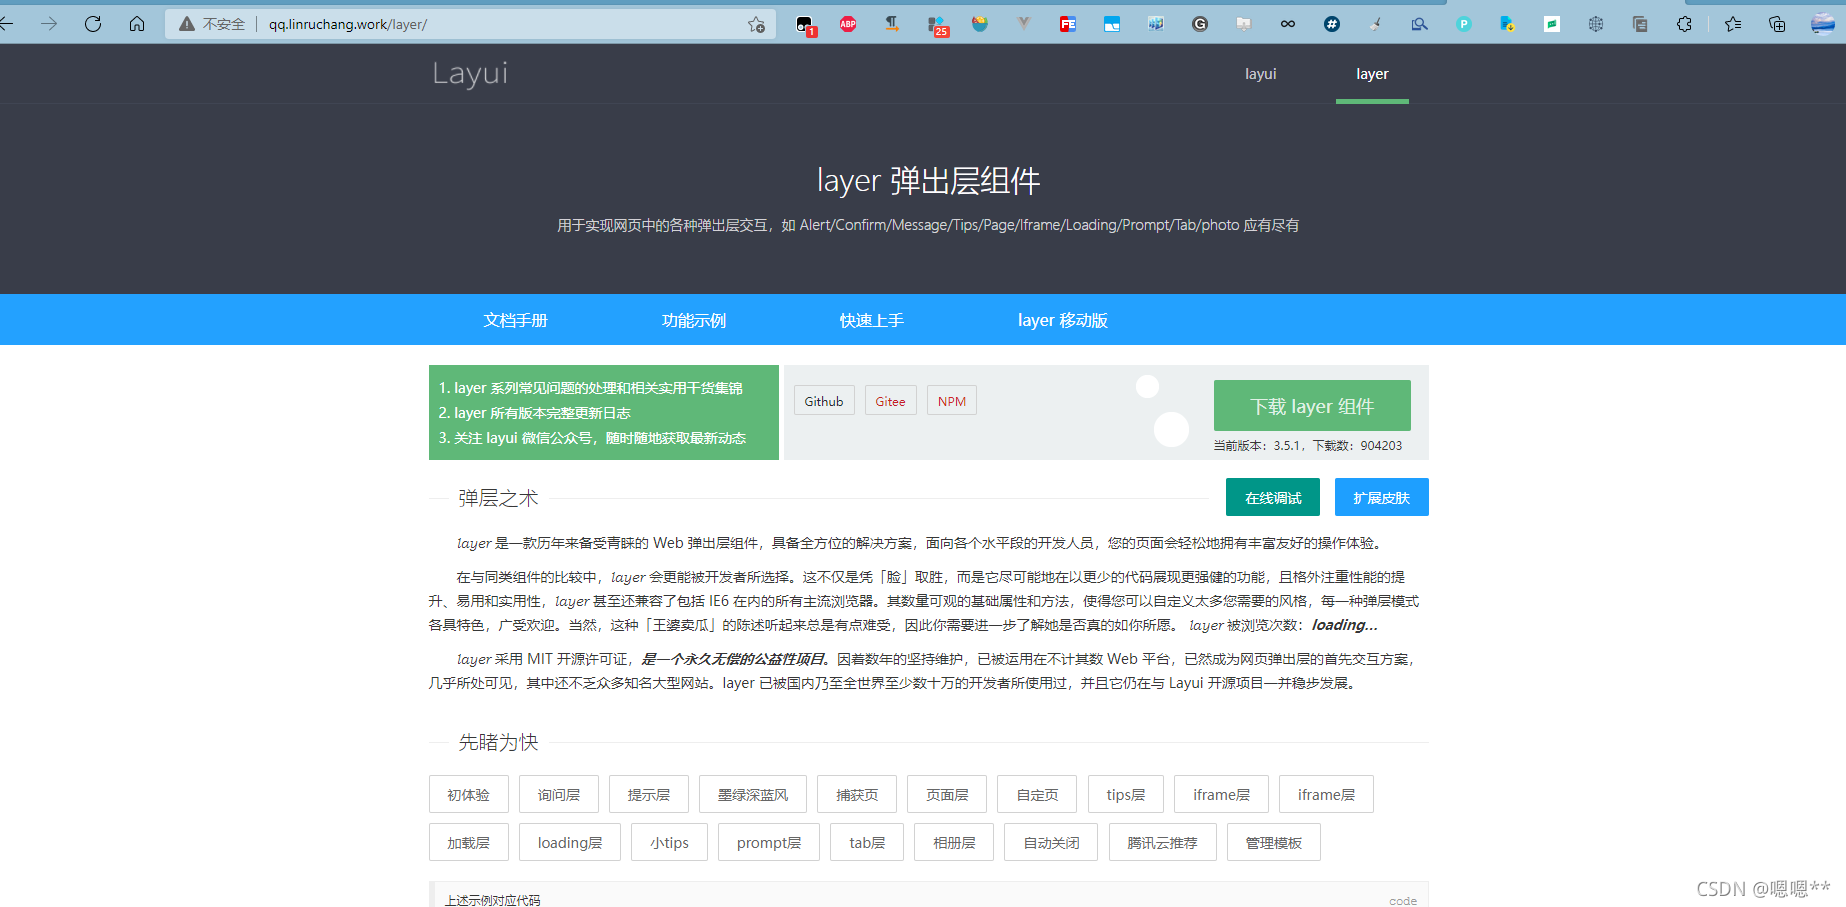Try the 墨绿深蓝风 demo button
The image size is (1846, 907).
[753, 794]
